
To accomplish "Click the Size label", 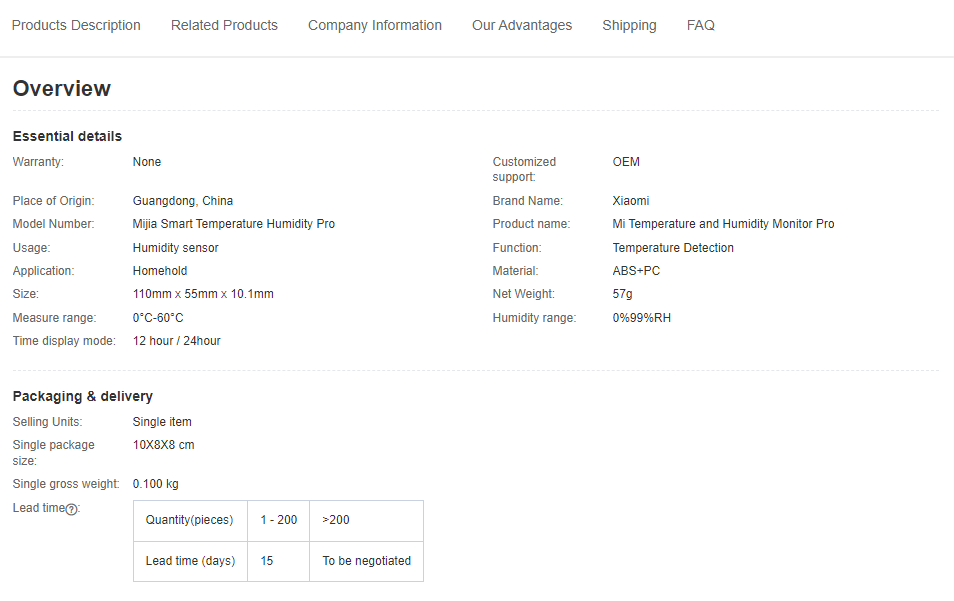I will [26, 294].
